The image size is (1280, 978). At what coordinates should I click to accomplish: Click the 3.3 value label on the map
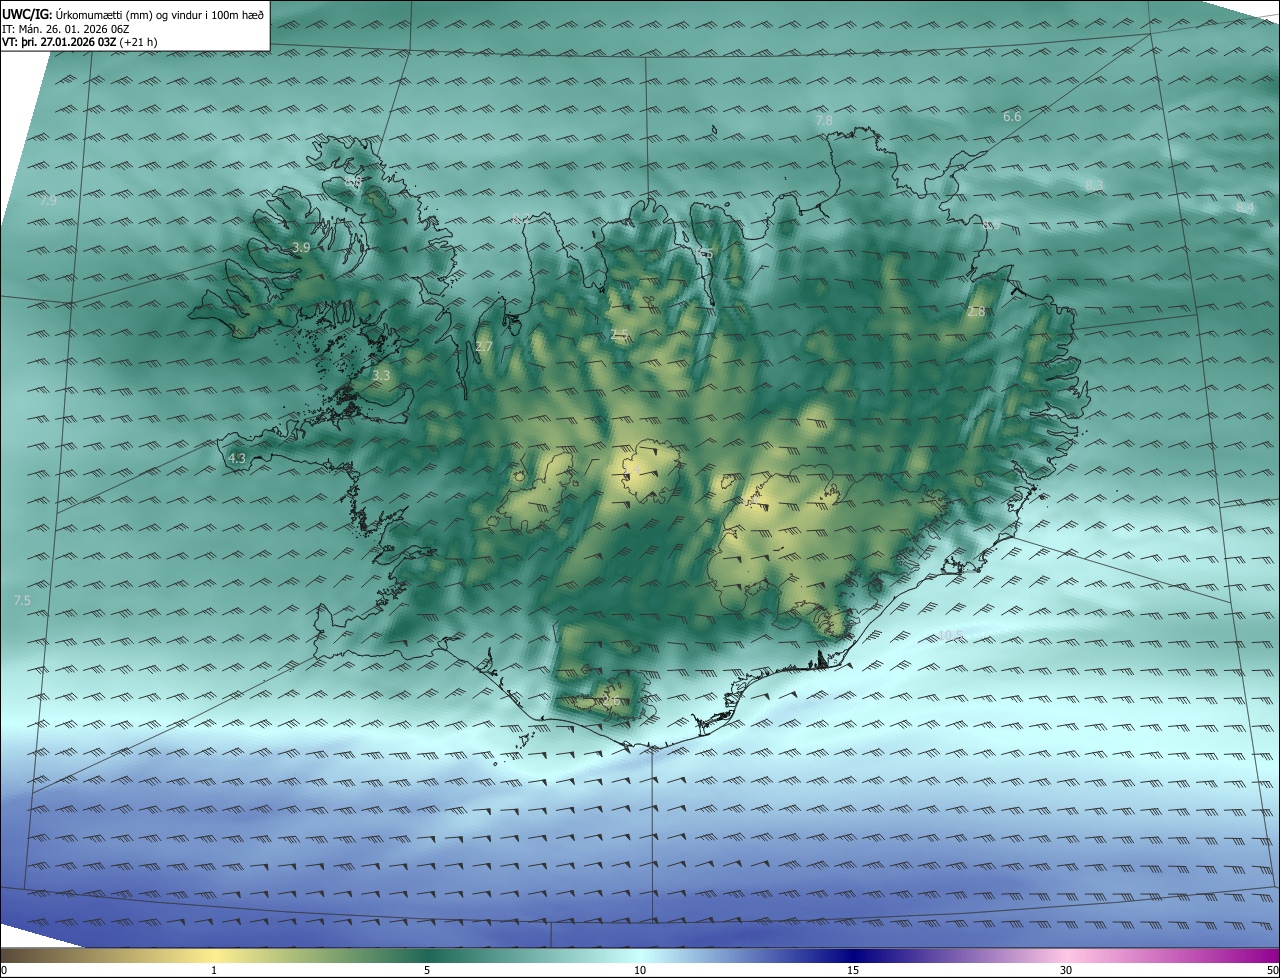[381, 375]
